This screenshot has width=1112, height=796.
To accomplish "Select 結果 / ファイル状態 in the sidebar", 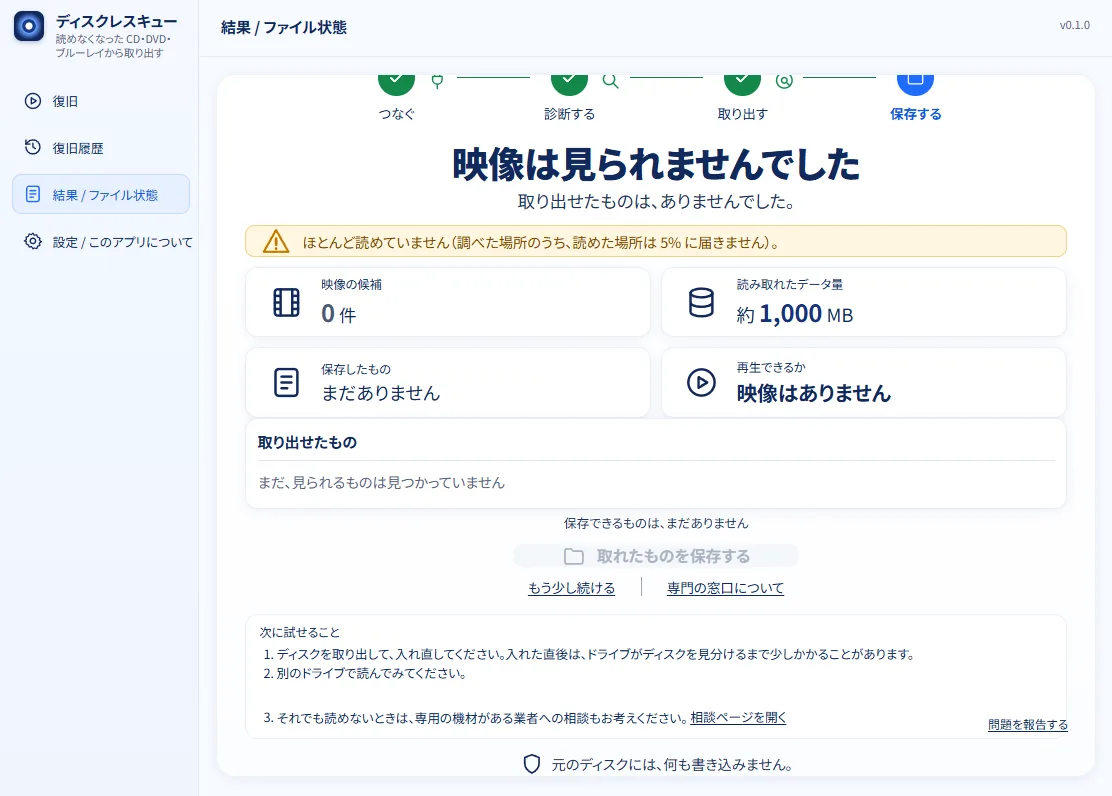I will (x=101, y=194).
